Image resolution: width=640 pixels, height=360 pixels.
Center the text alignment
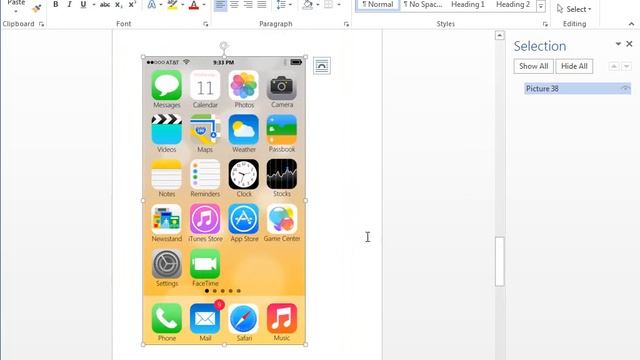pos(234,4)
